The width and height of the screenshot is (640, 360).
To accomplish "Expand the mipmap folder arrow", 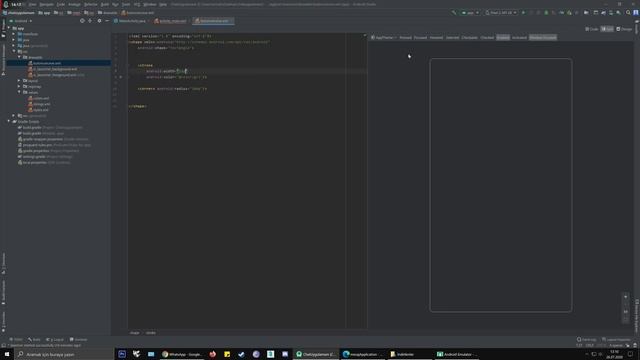I will click(x=19, y=87).
